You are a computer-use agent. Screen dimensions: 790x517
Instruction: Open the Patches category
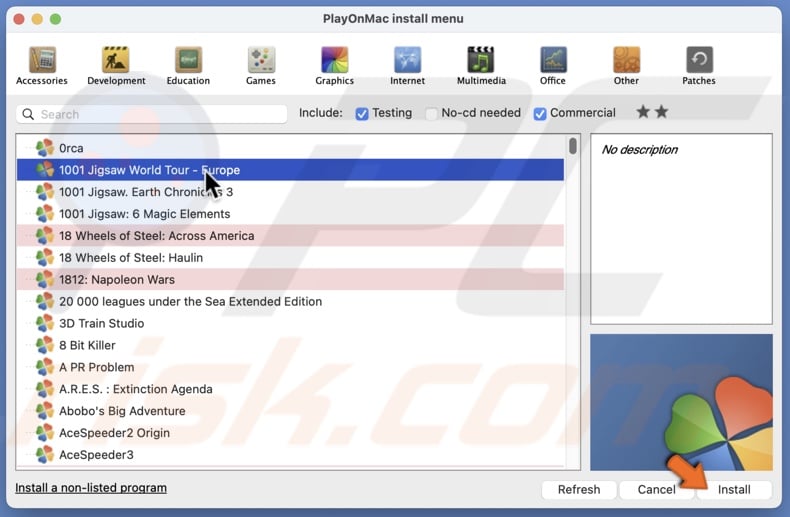(x=699, y=66)
